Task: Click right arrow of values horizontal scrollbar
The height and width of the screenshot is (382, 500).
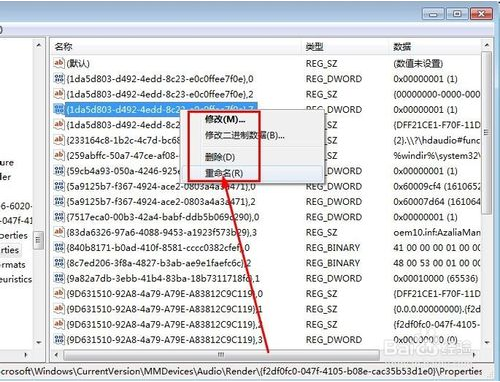Action: point(475,355)
